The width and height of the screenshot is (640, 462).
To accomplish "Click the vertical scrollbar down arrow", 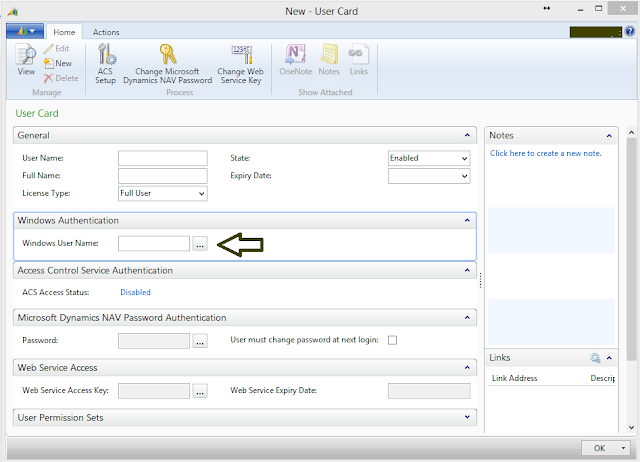I will pyautogui.click(x=631, y=427).
